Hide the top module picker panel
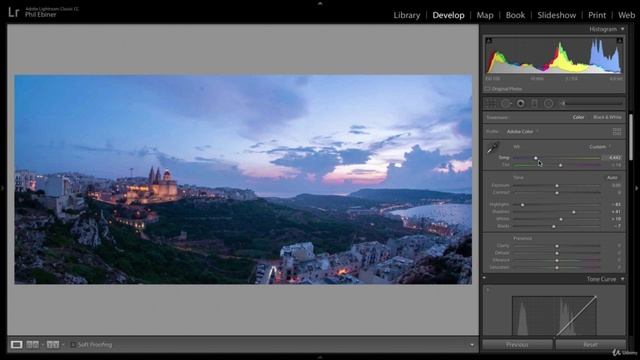640x360 pixels. (320, 3)
